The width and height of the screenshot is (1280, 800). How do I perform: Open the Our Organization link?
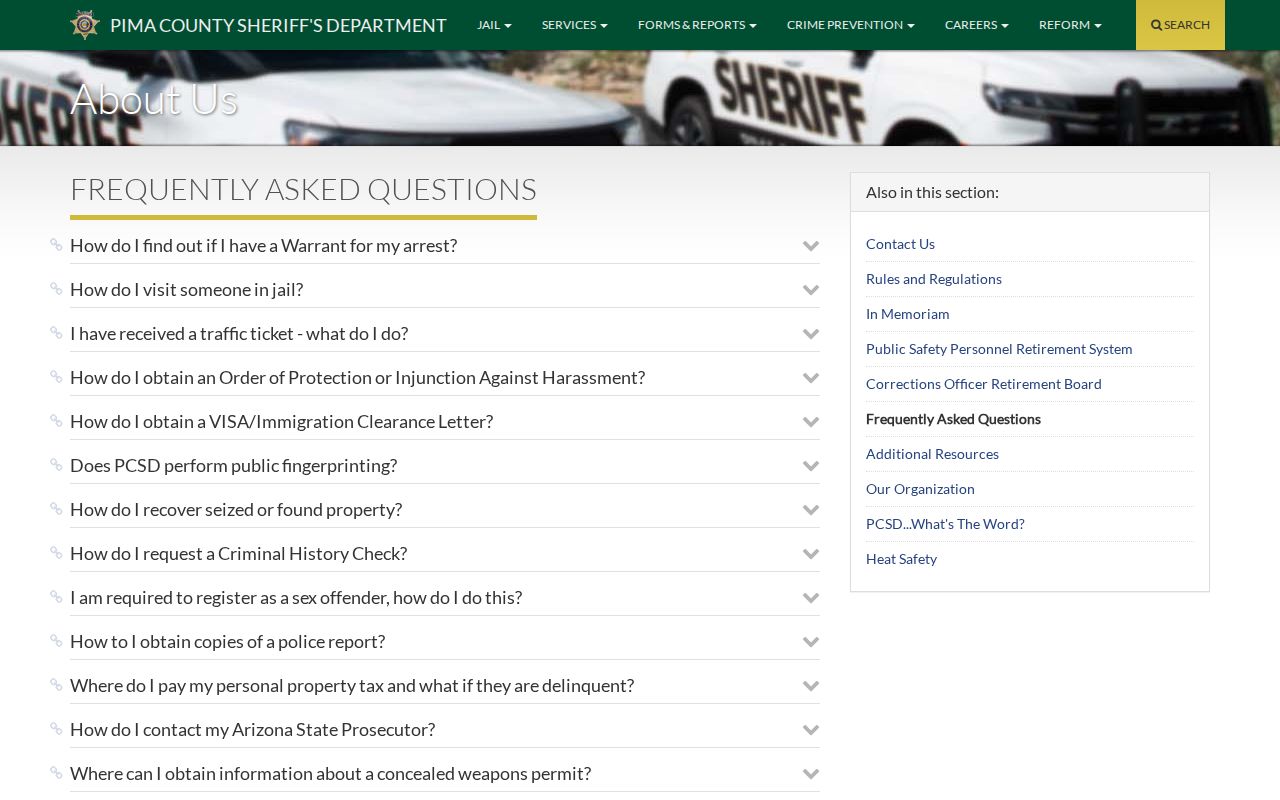(x=920, y=489)
